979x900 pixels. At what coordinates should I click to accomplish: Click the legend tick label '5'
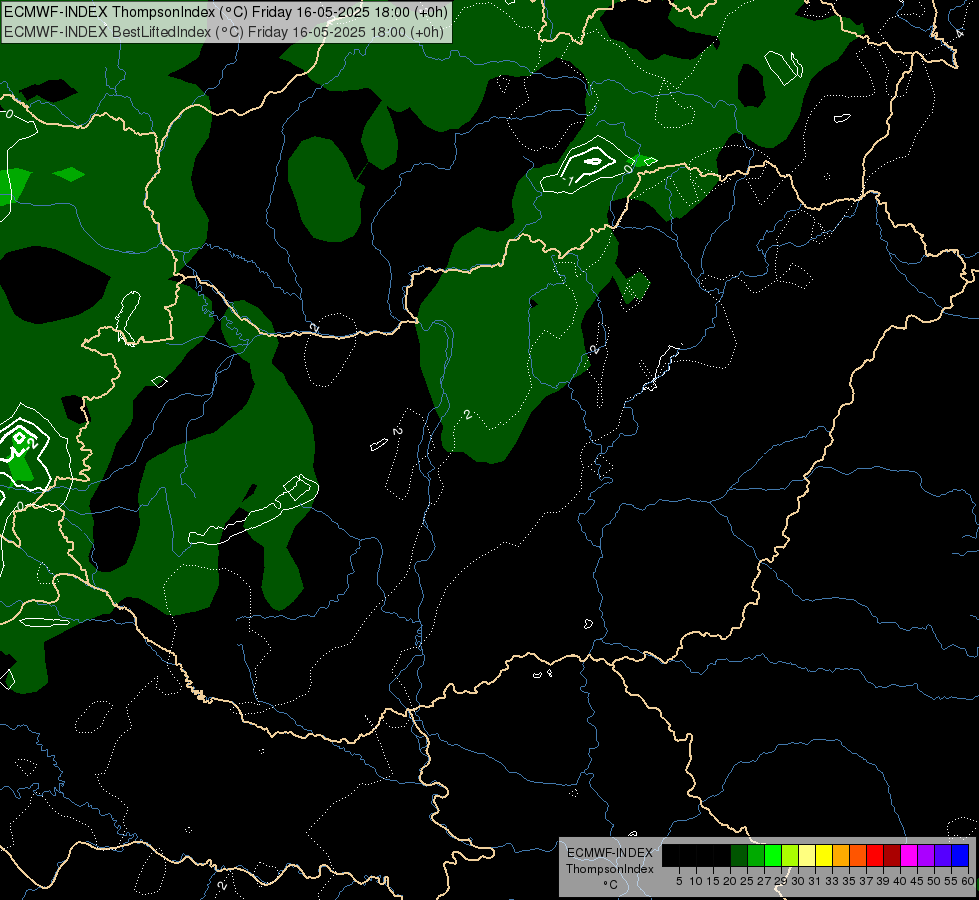click(679, 881)
